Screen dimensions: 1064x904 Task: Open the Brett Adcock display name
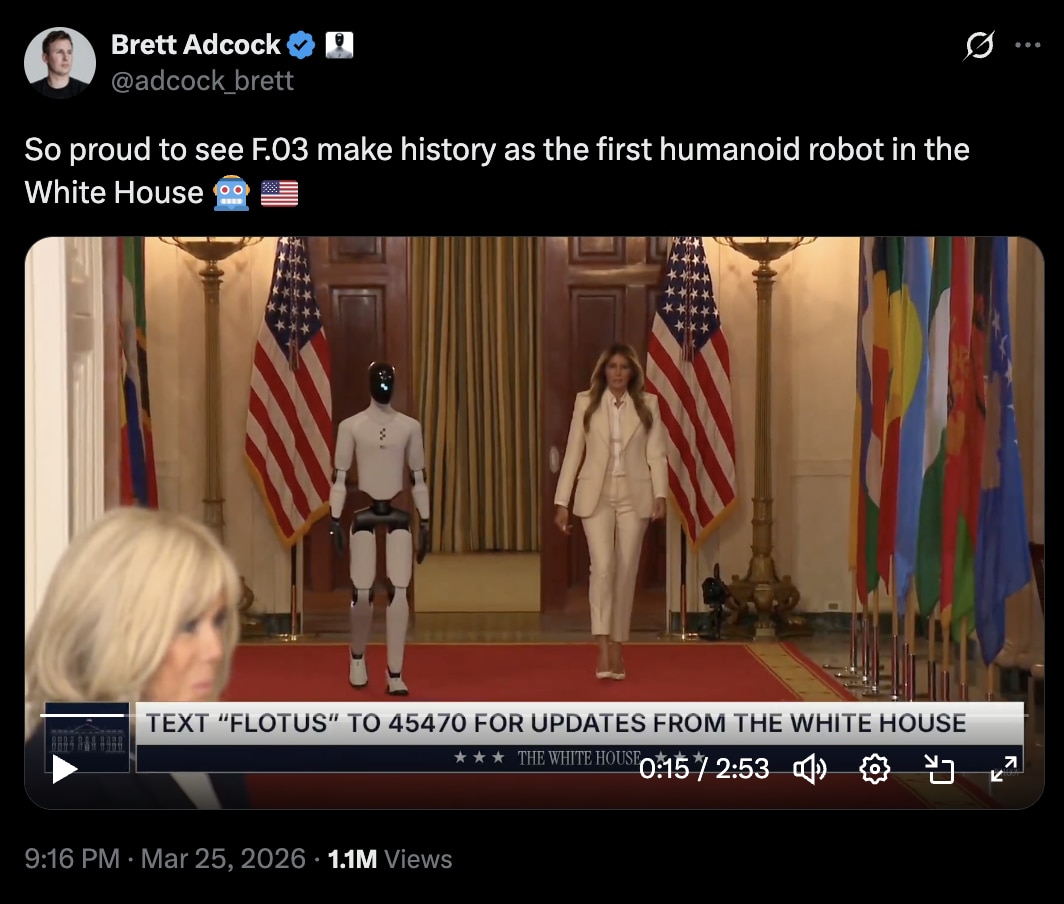[195, 45]
